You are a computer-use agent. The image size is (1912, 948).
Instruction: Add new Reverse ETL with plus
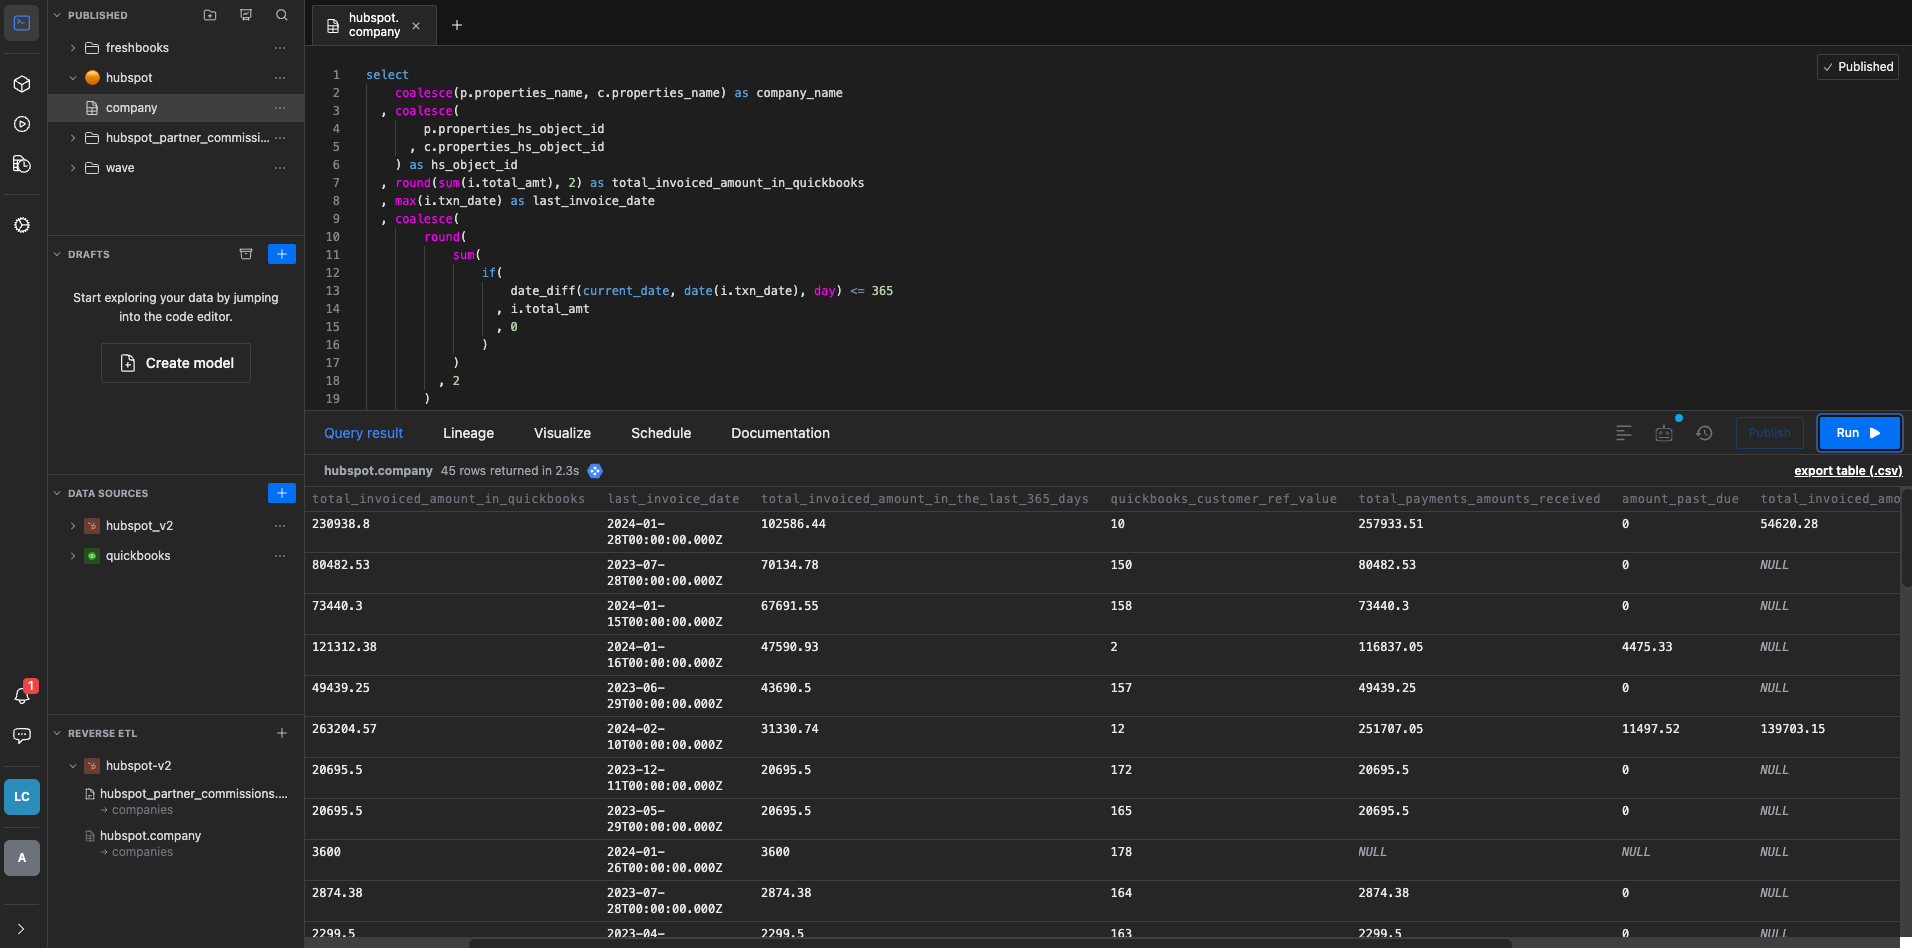coord(282,733)
